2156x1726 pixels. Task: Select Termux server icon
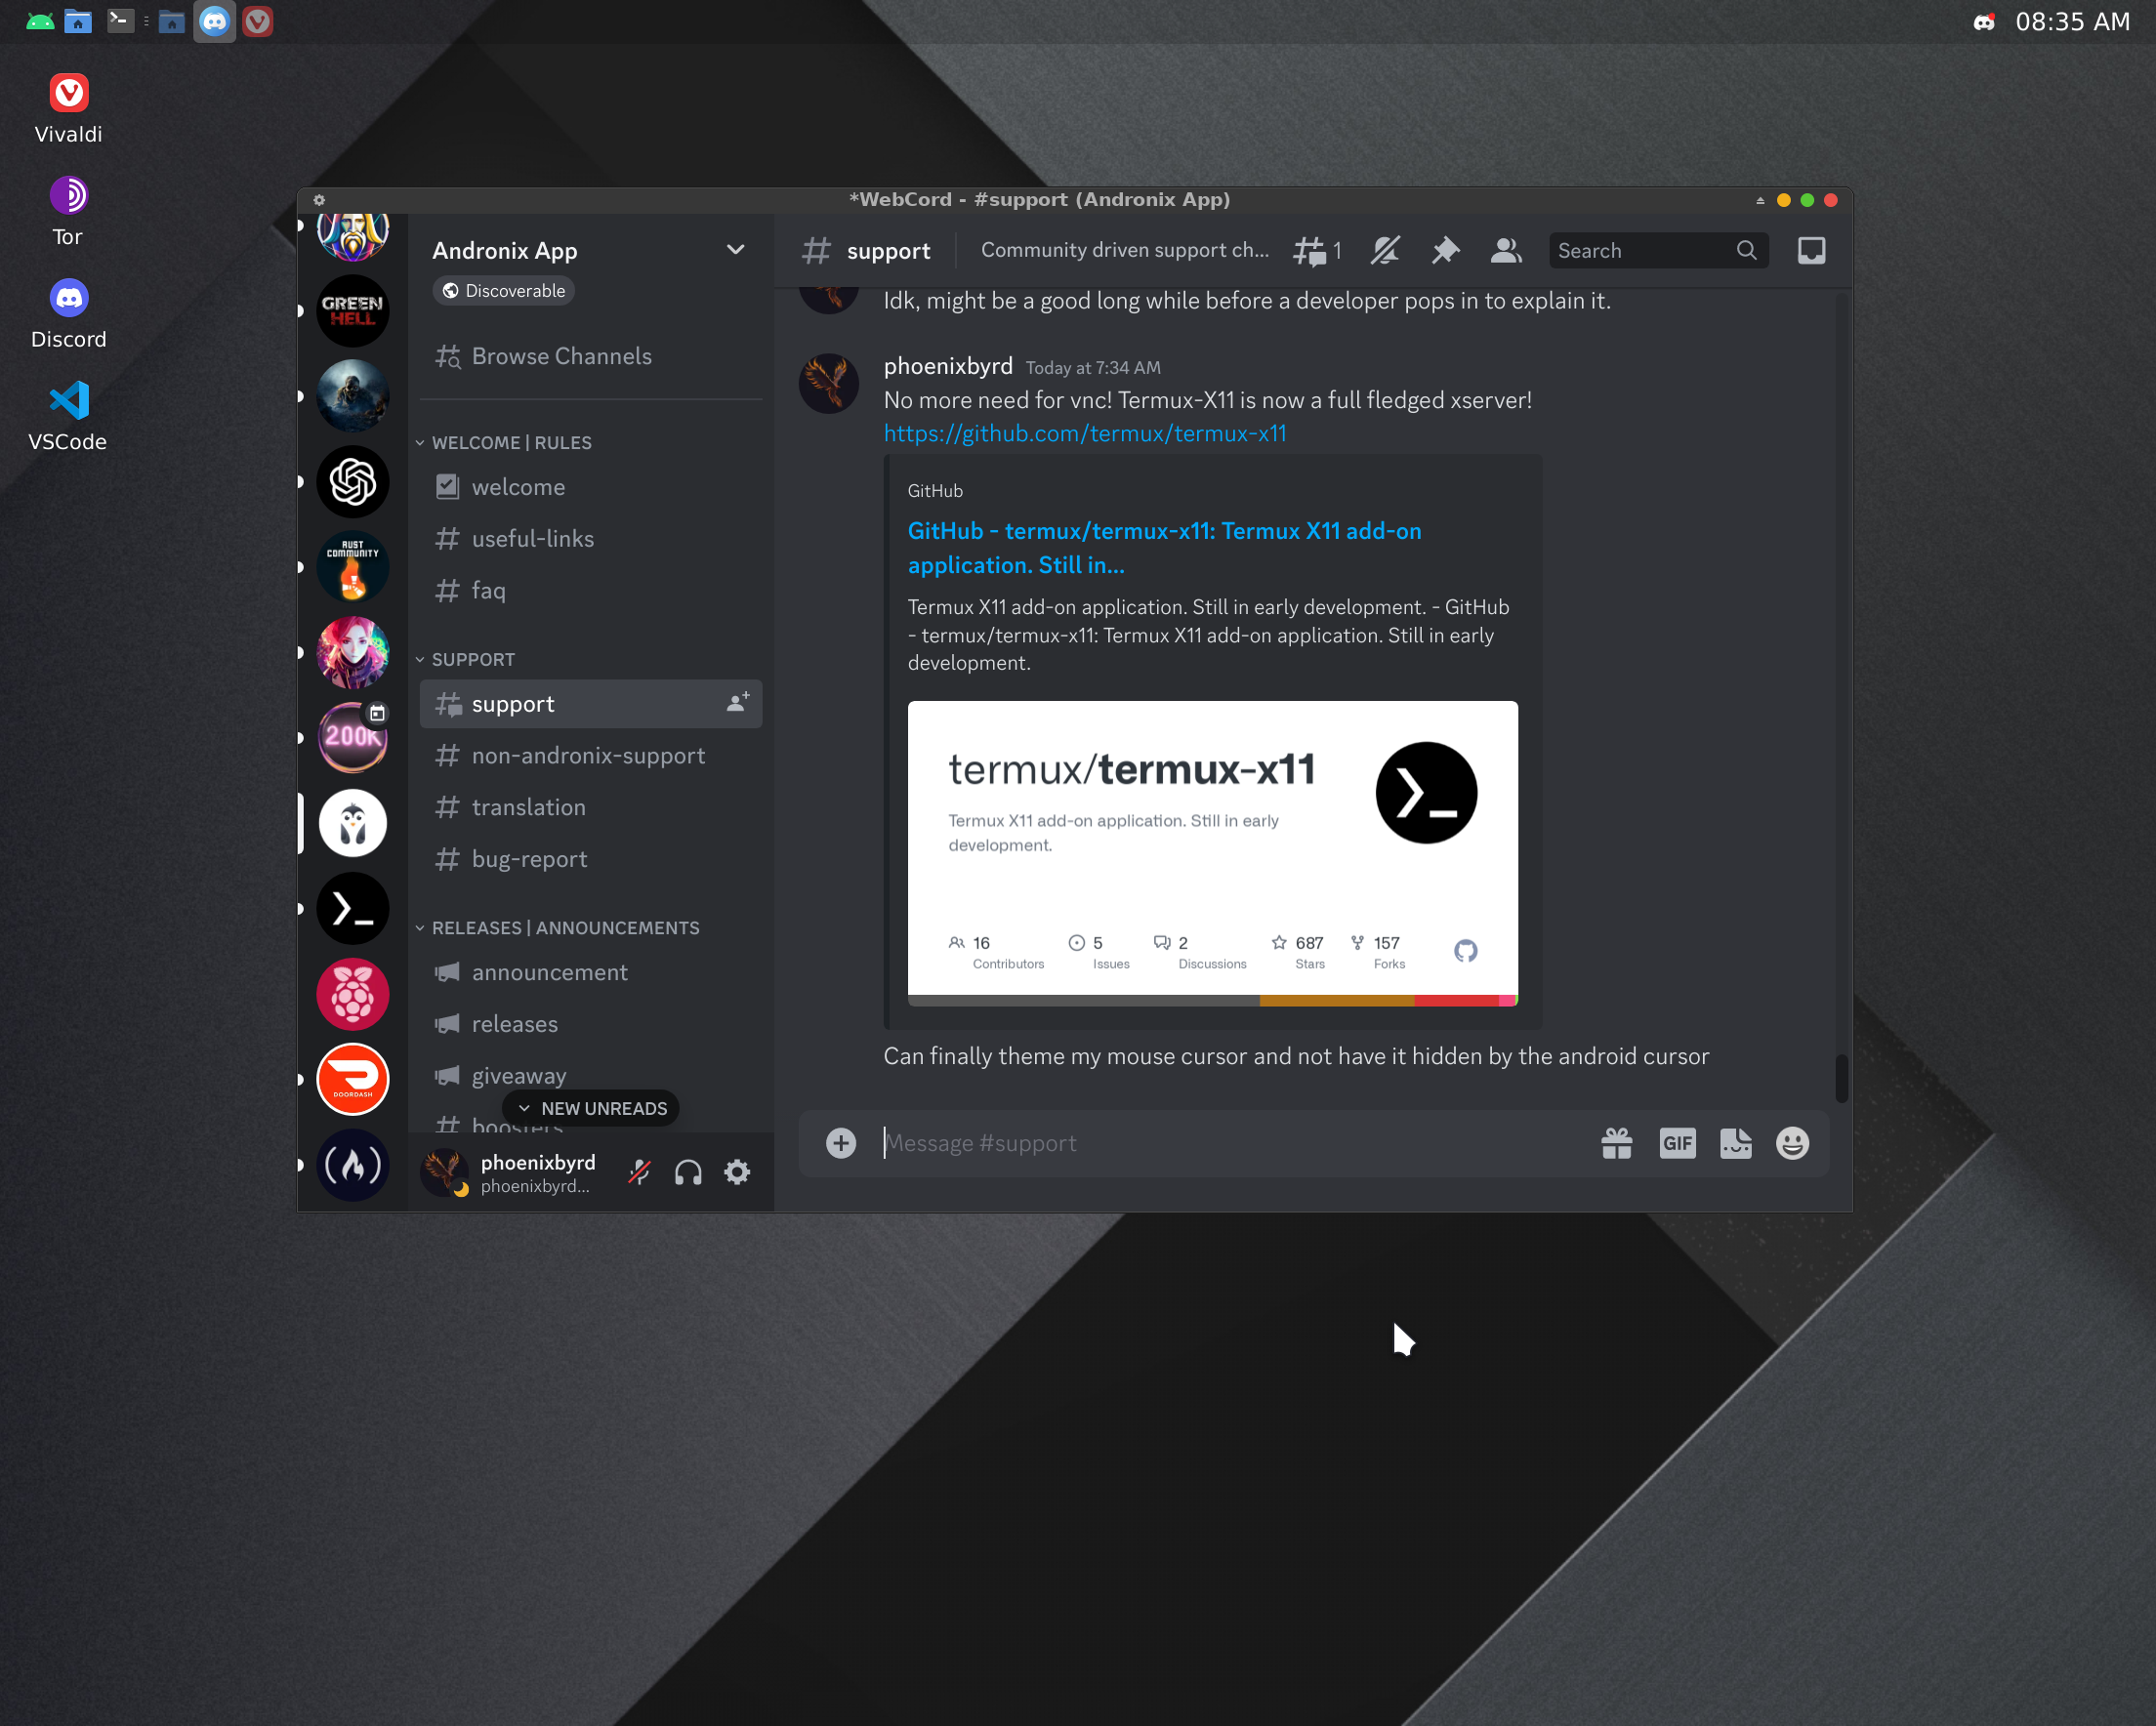[352, 909]
